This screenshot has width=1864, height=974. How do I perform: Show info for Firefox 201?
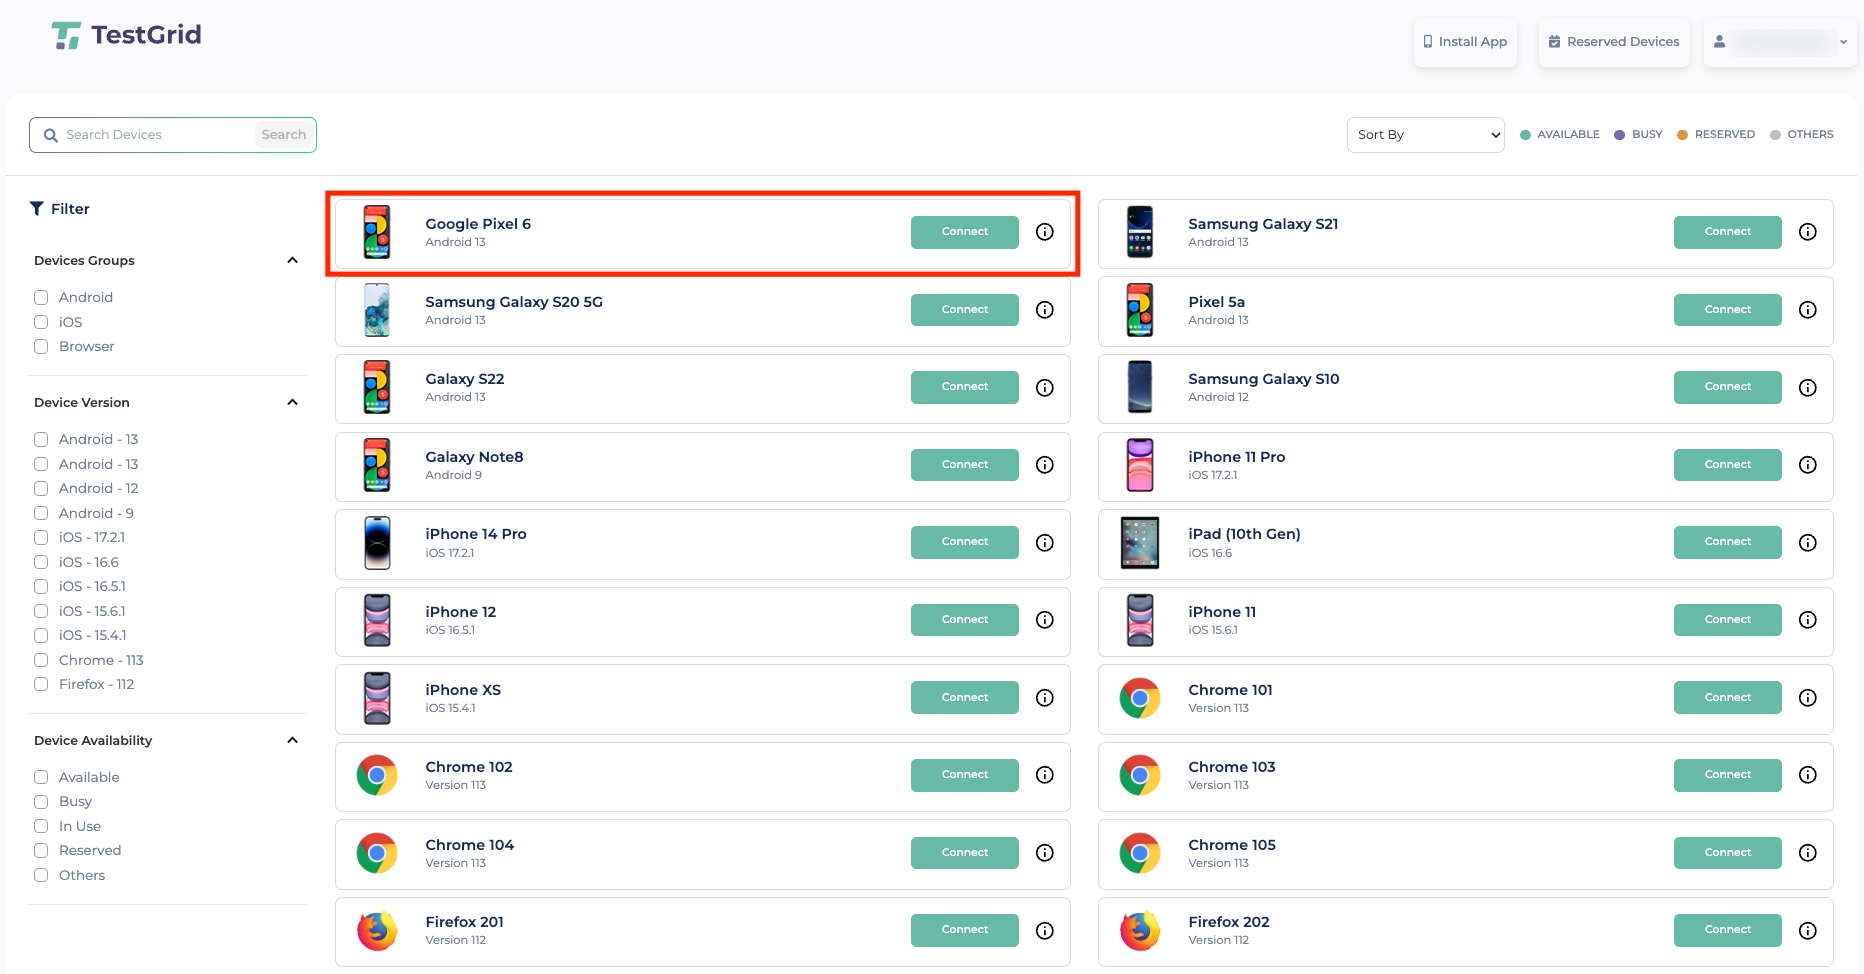pos(1045,931)
